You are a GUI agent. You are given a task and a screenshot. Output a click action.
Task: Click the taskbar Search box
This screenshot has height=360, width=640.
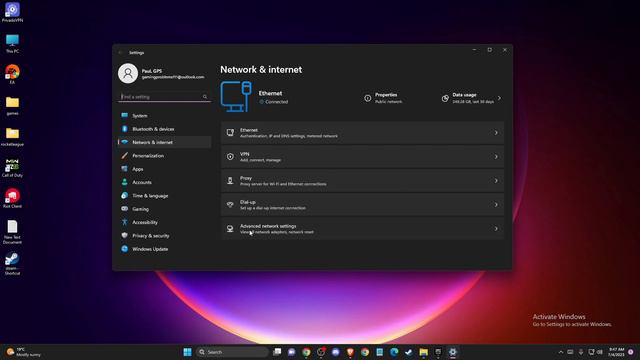tap(232, 352)
